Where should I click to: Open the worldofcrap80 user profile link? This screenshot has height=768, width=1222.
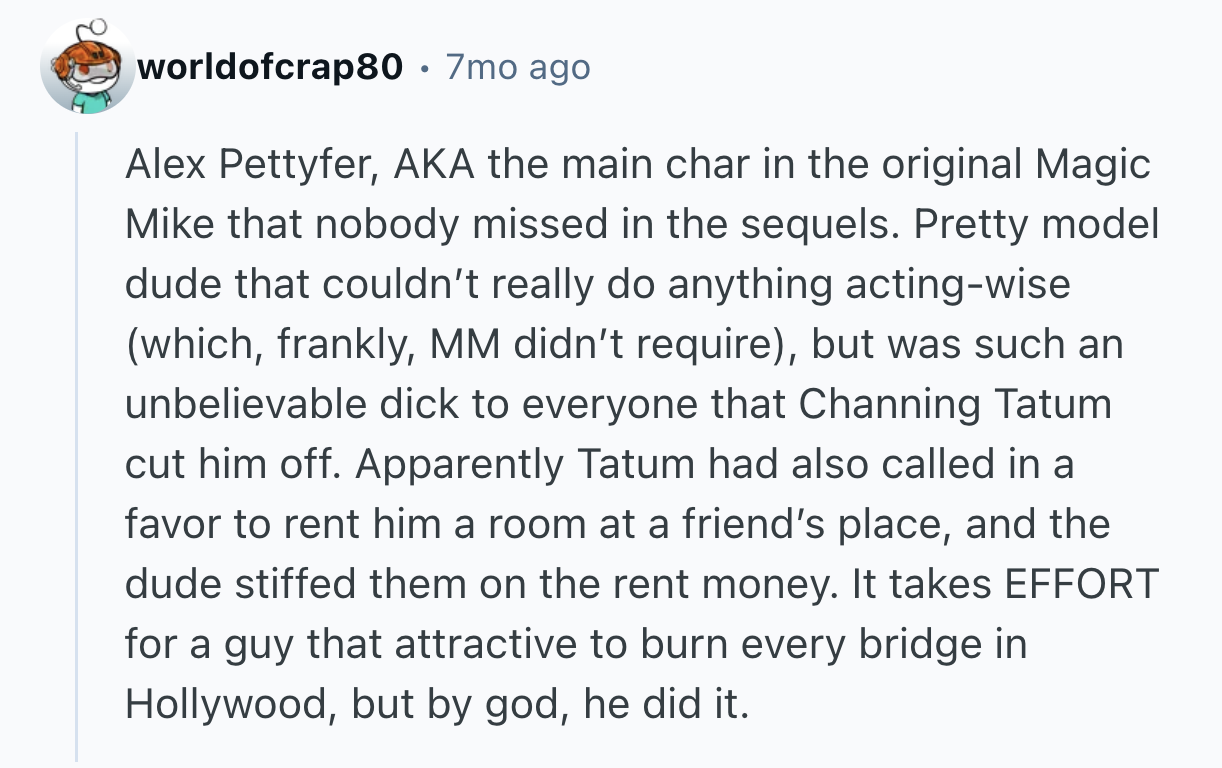click(271, 67)
